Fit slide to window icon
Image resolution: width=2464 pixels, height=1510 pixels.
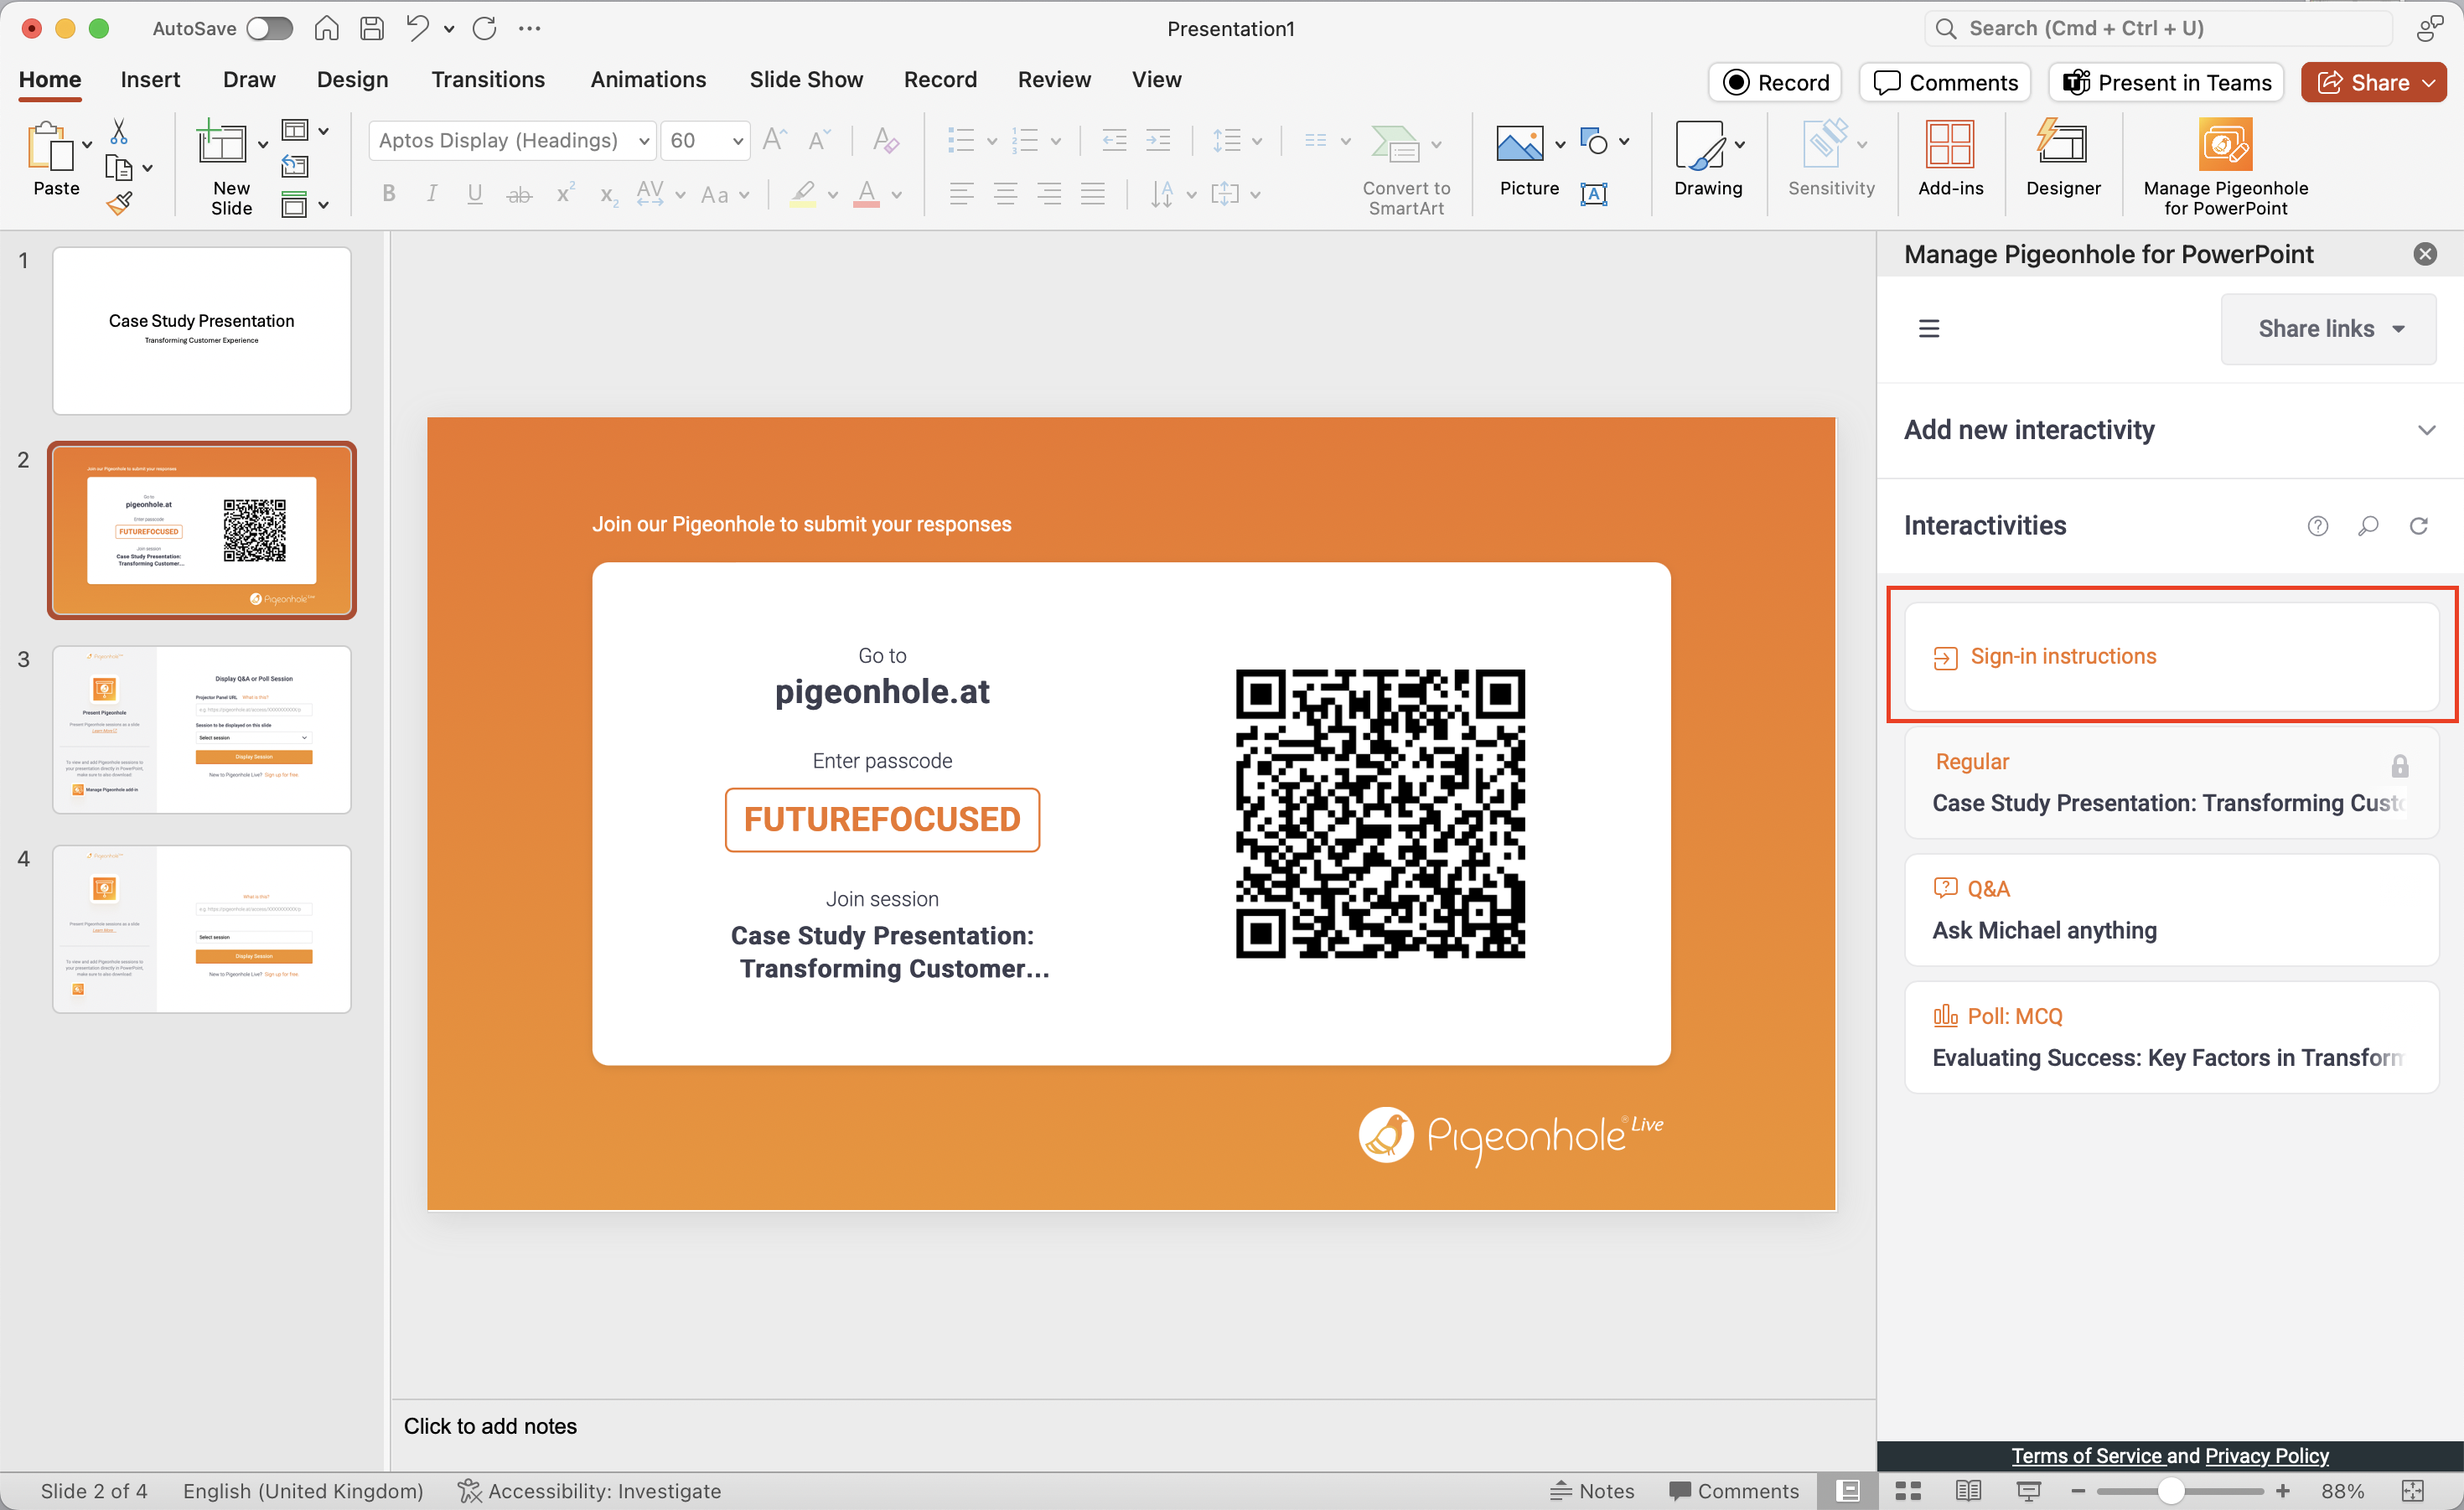coord(2413,1491)
